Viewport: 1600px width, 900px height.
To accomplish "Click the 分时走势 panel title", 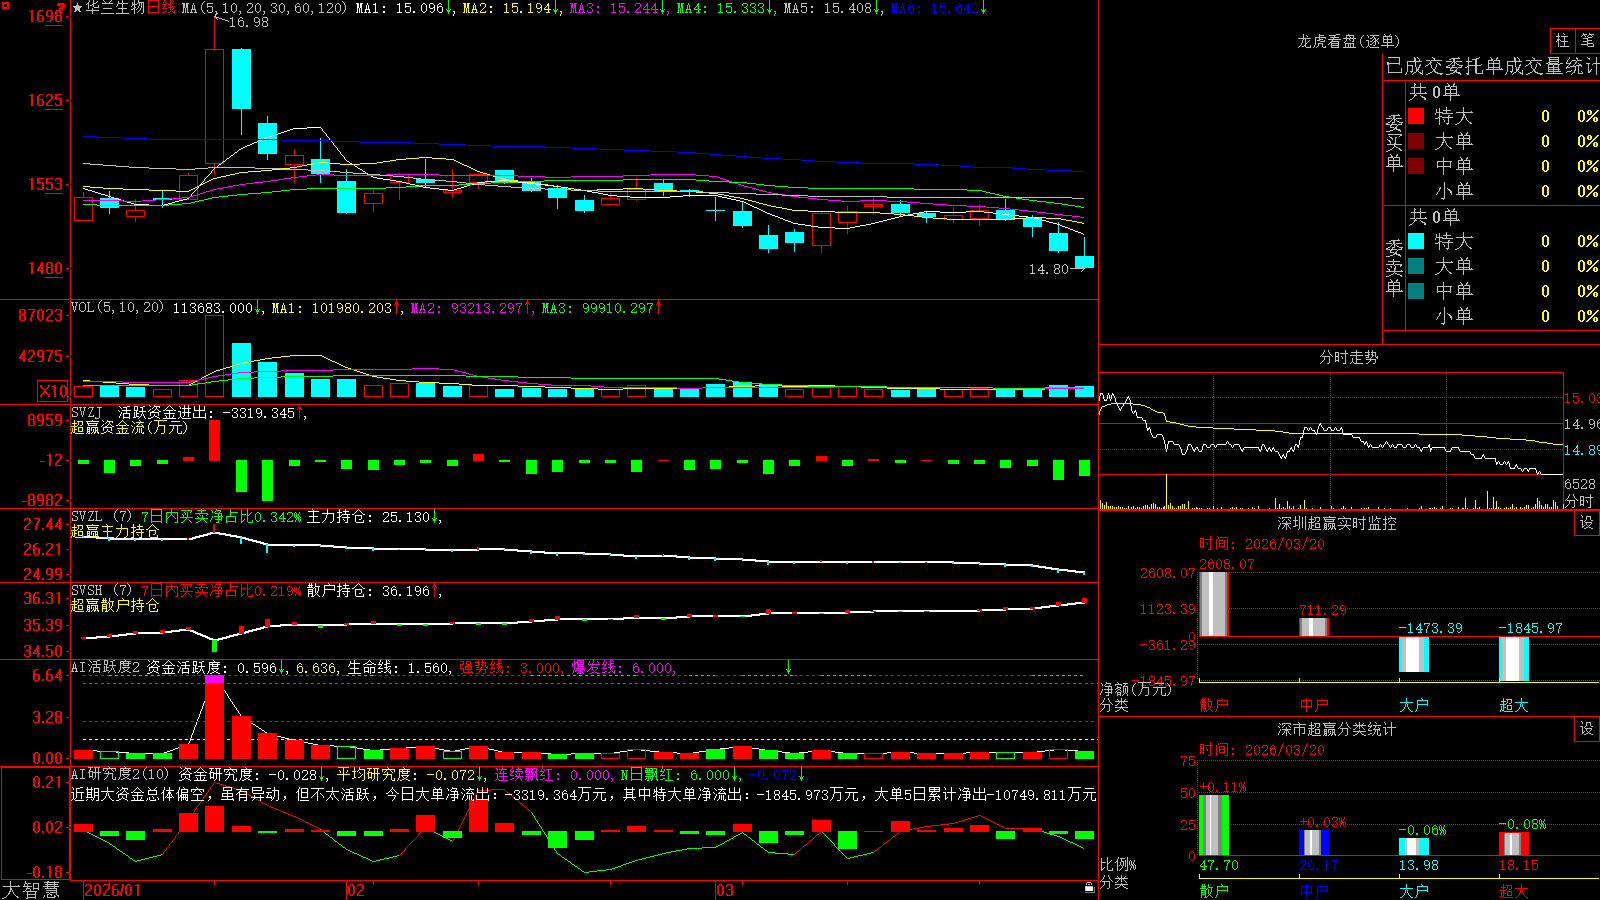I will (1348, 357).
